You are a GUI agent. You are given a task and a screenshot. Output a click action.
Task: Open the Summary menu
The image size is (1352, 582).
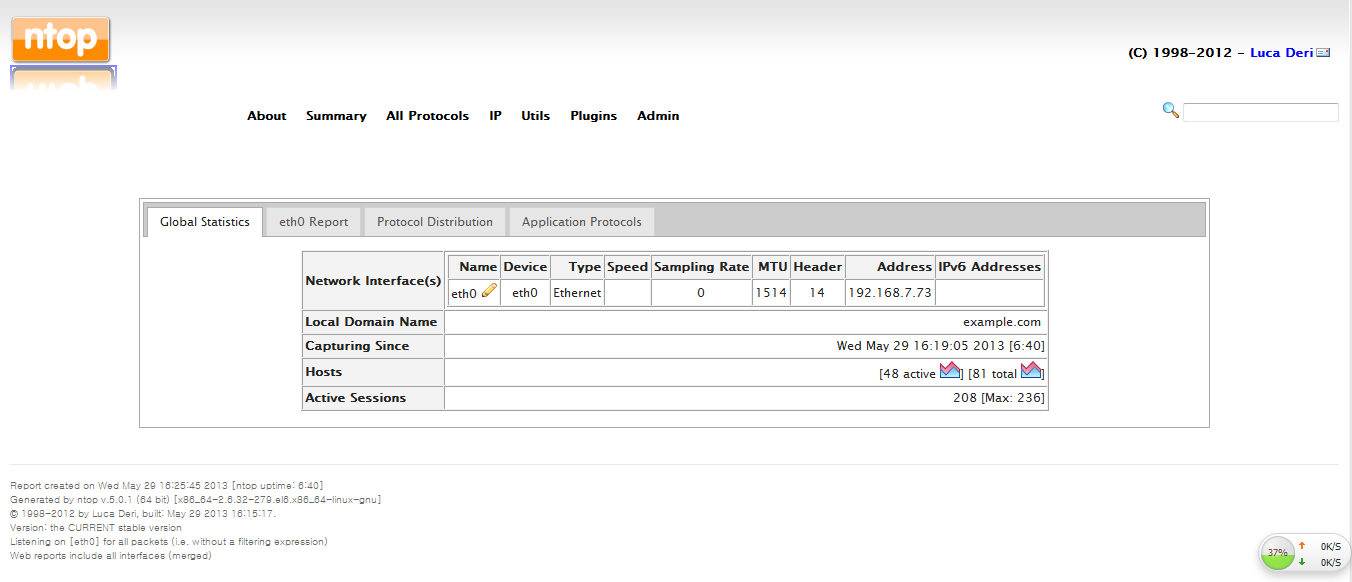click(x=336, y=116)
